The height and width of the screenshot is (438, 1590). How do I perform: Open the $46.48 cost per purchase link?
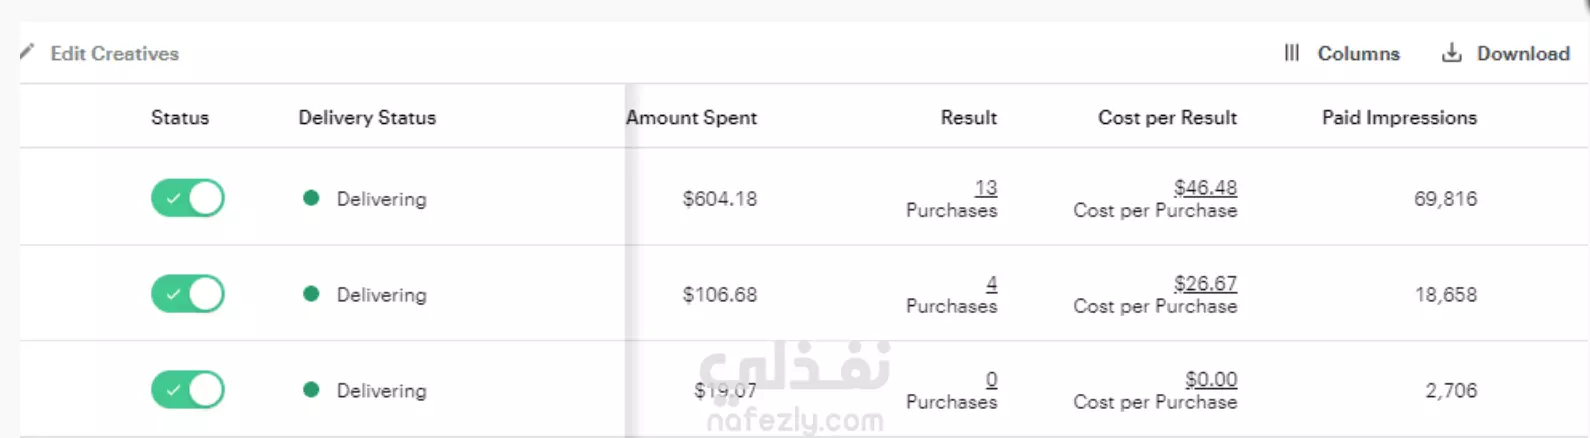click(1205, 187)
